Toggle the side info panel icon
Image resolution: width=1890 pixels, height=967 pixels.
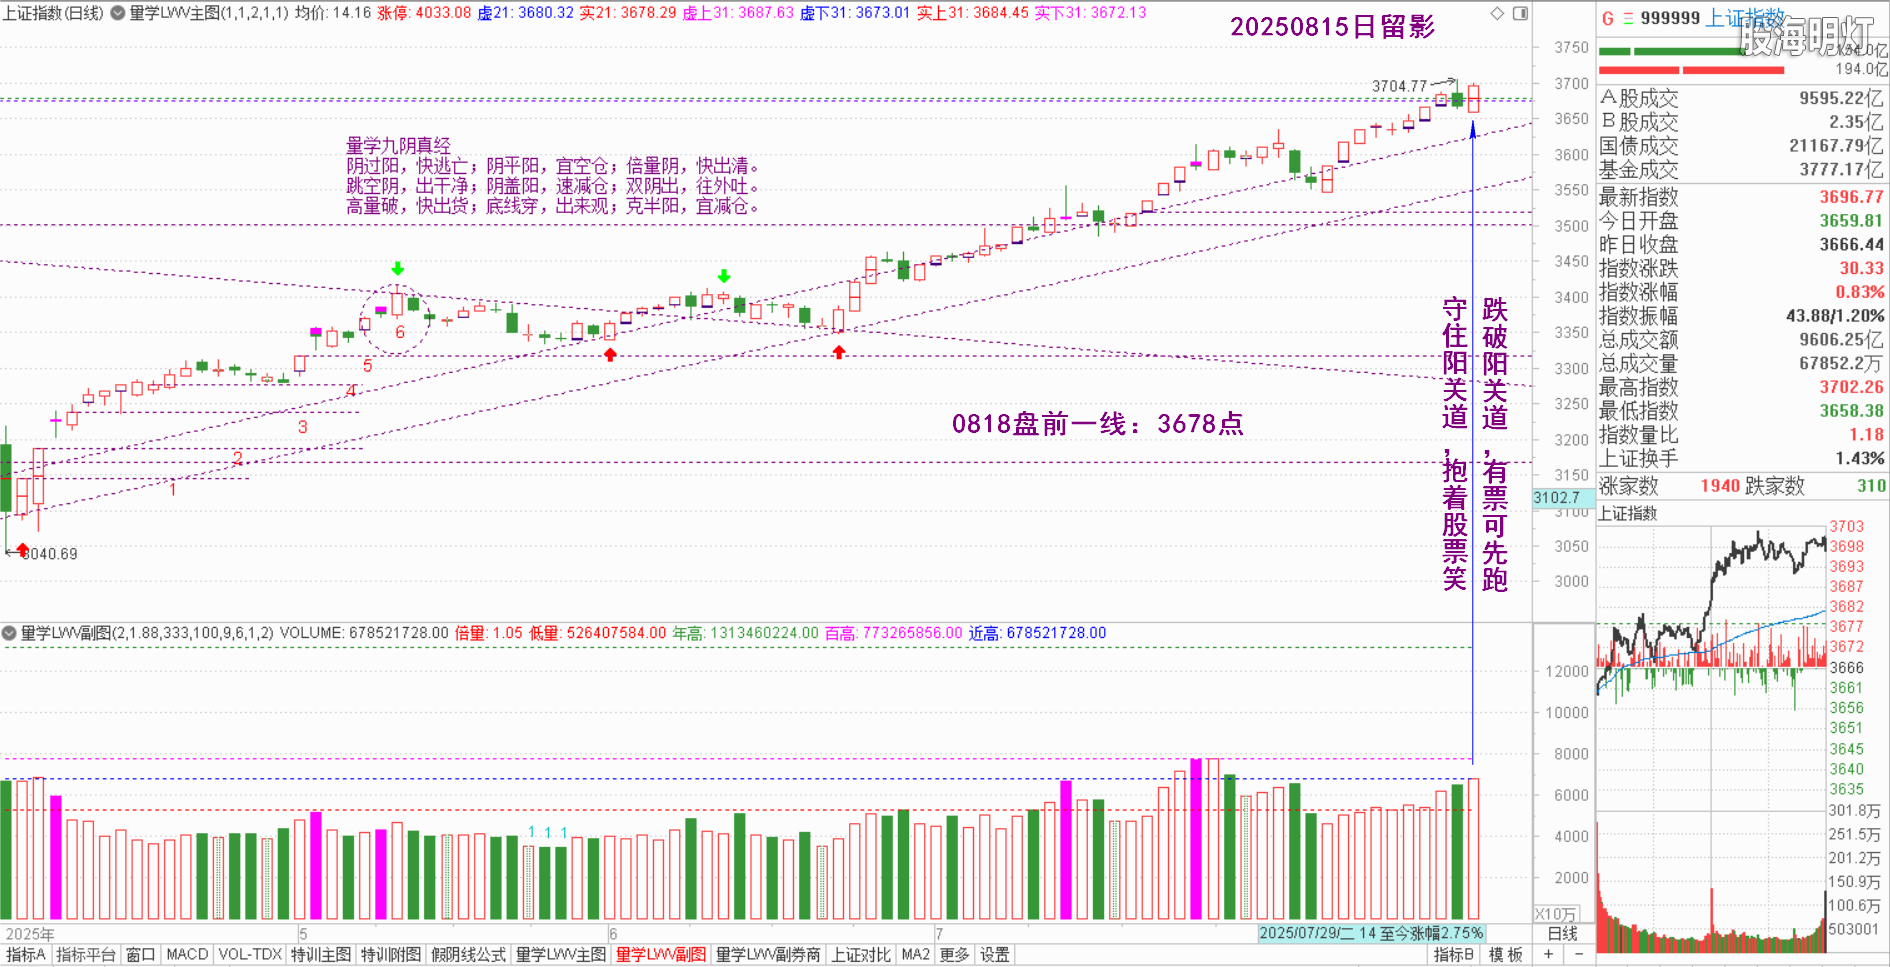[1520, 13]
